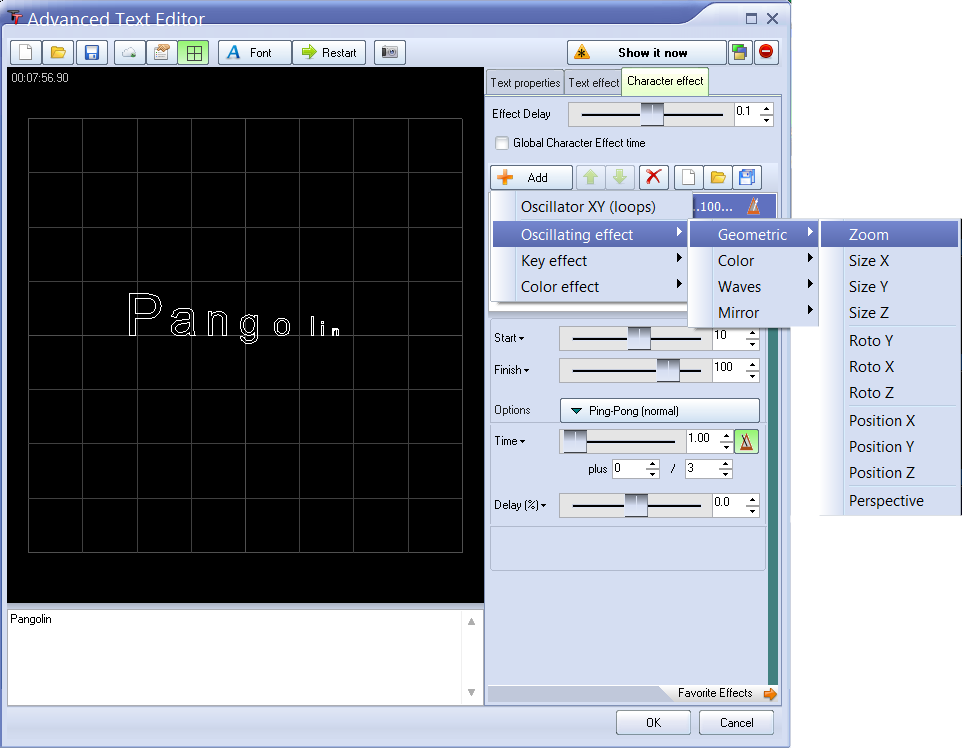Select the Character effect tab
The image size is (962, 748).
pos(665,81)
